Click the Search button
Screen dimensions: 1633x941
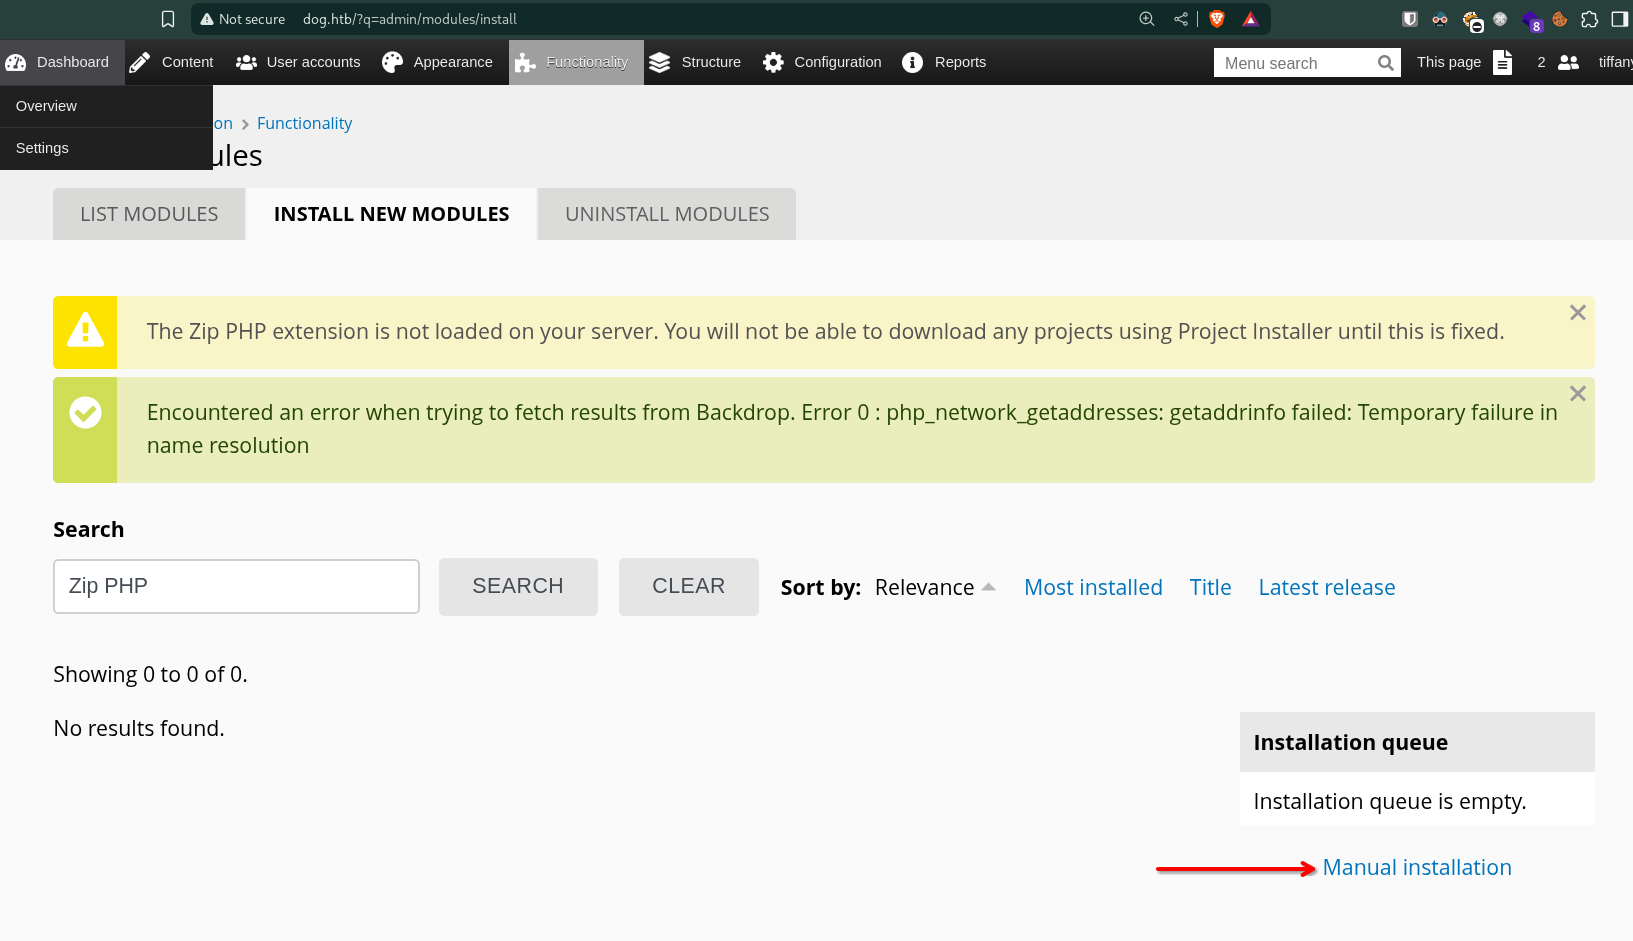click(518, 586)
